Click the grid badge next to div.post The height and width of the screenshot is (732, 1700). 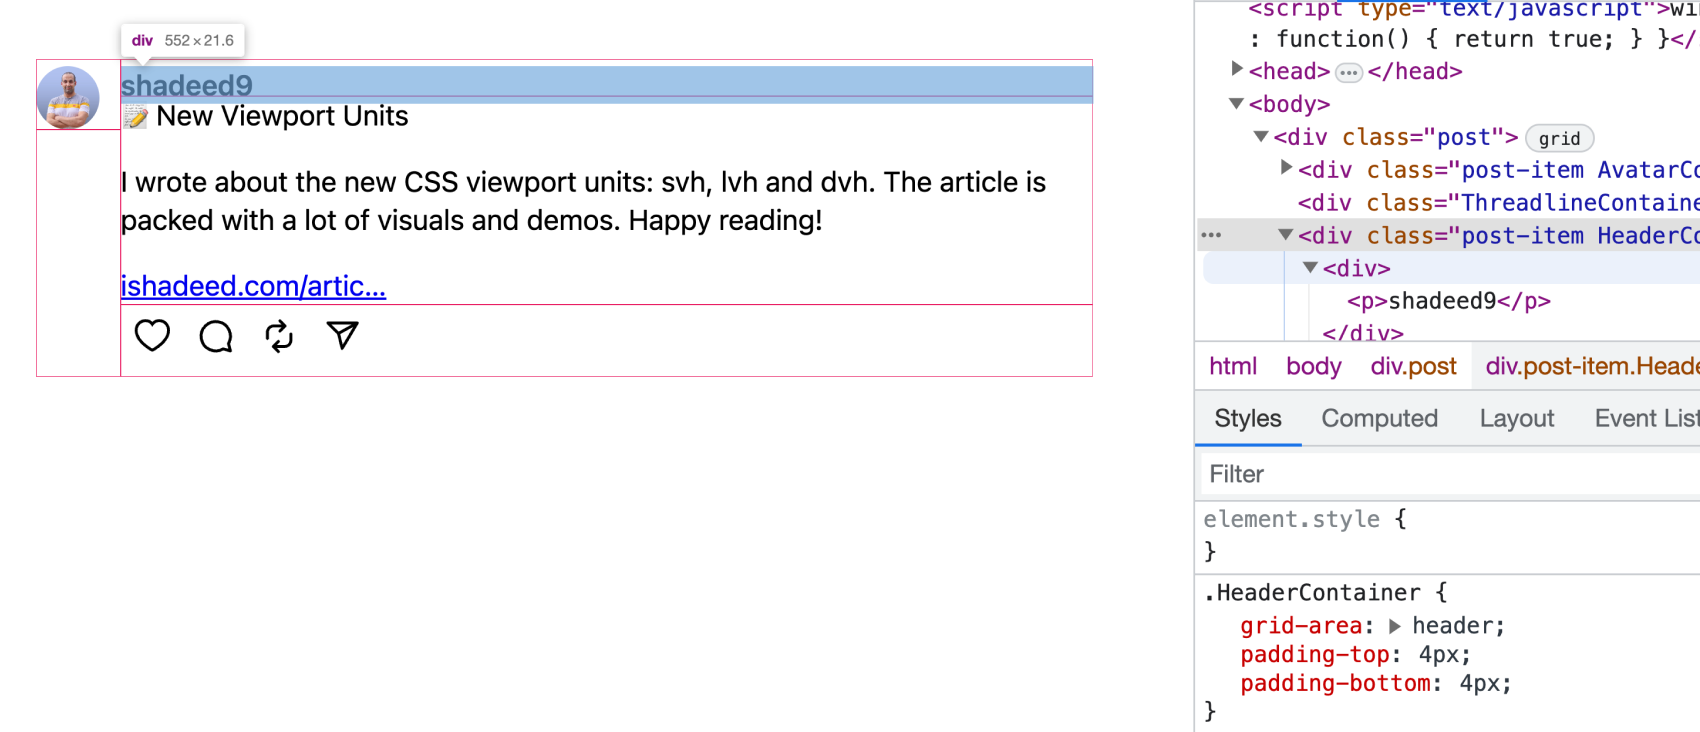1559,139
